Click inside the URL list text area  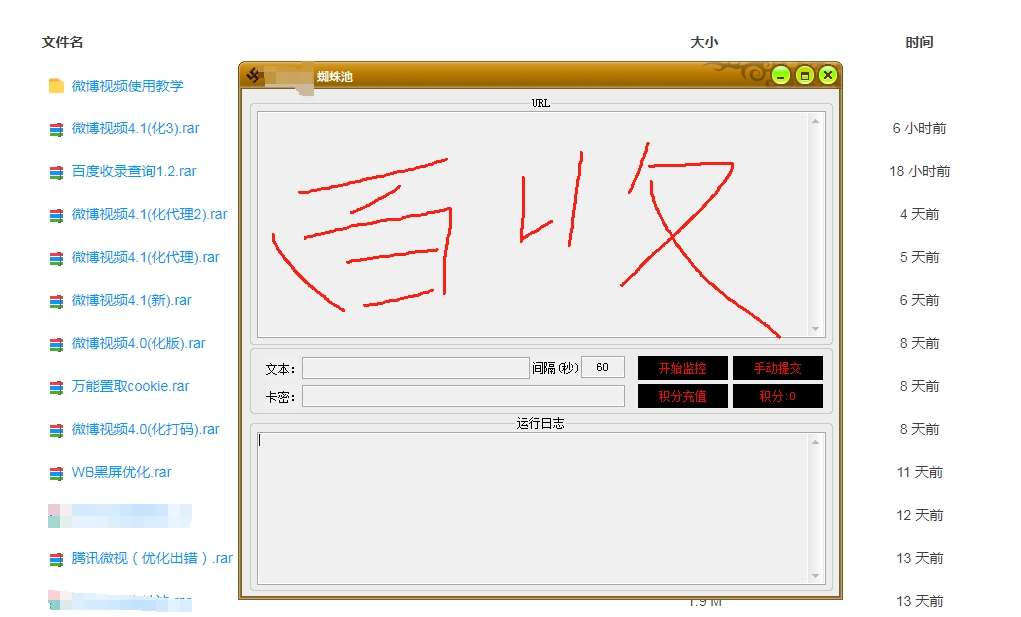click(533, 225)
